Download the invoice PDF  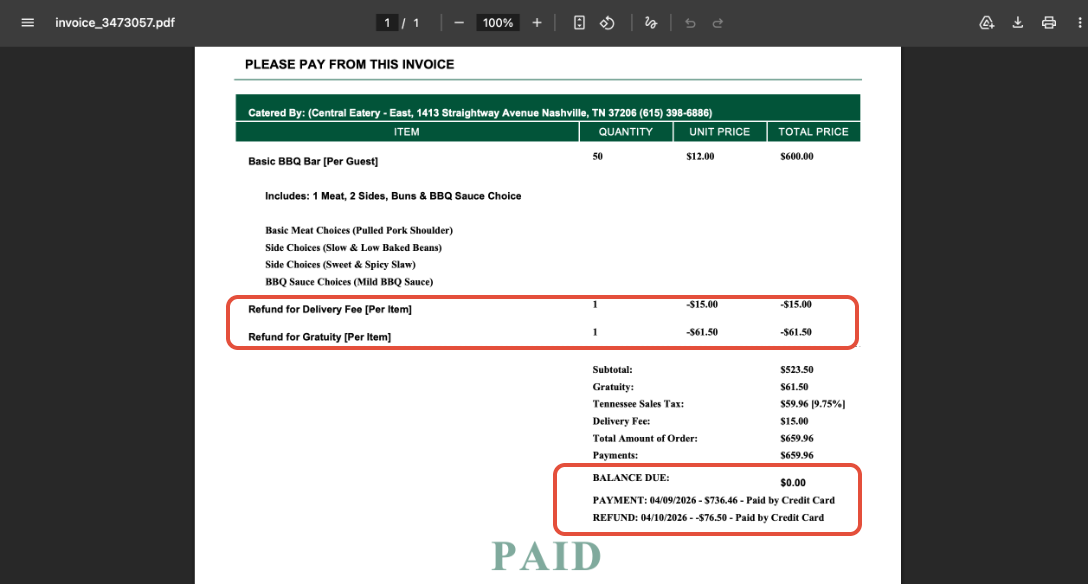click(1017, 23)
